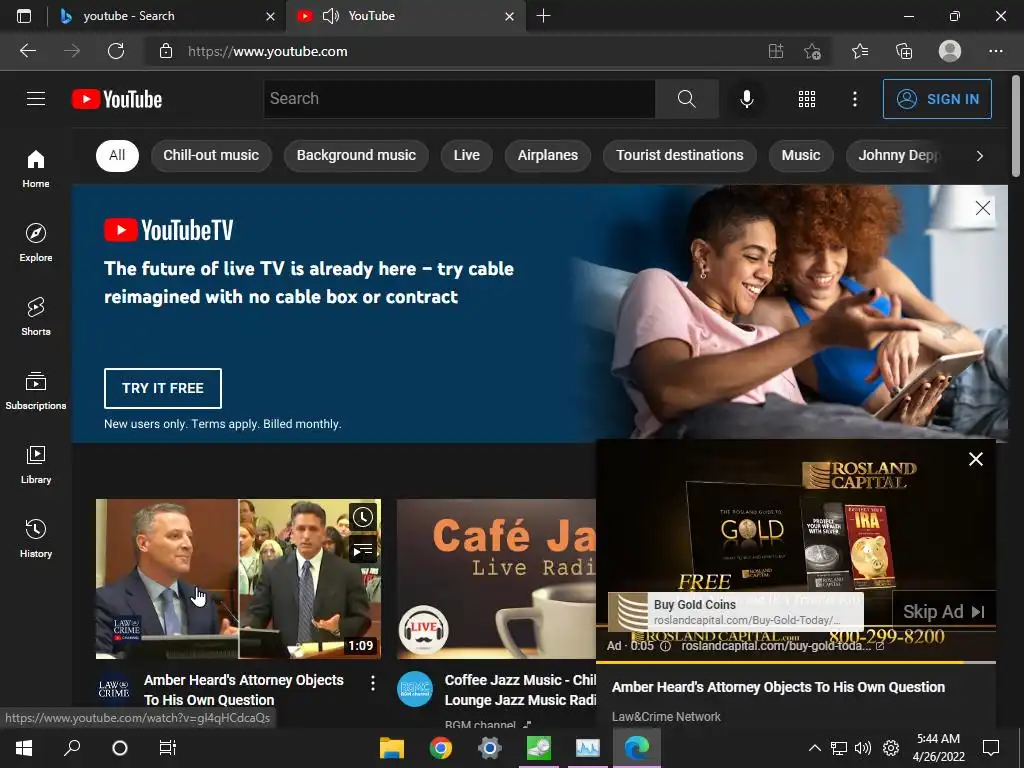
Task: Click the ad progress bar in miniplayer
Action: point(796,662)
